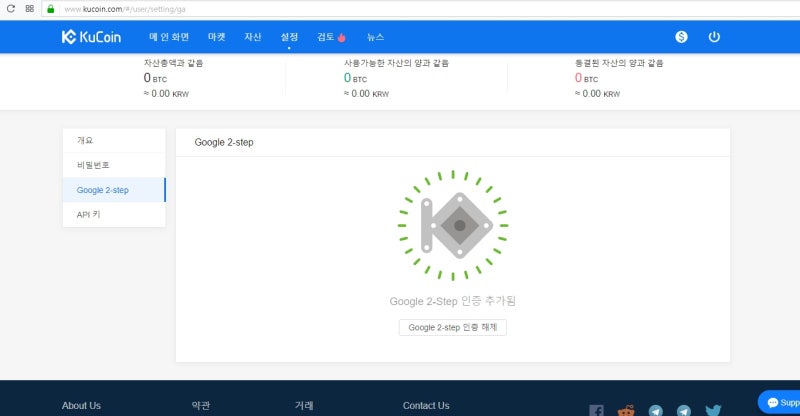Screen dimensions: 800x416
Task: Open the Reddit footer icon
Action: 626,410
